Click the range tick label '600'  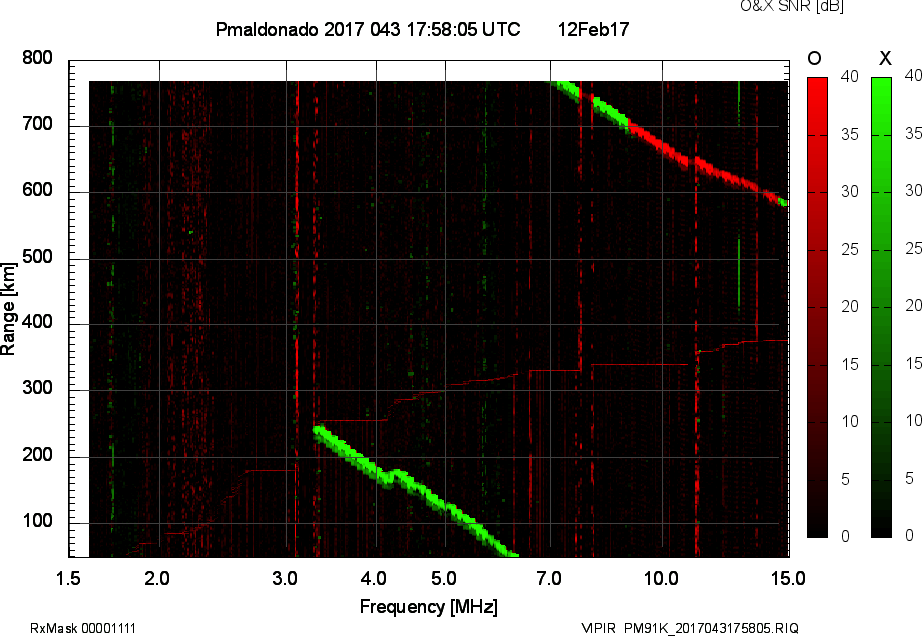(x=37, y=190)
